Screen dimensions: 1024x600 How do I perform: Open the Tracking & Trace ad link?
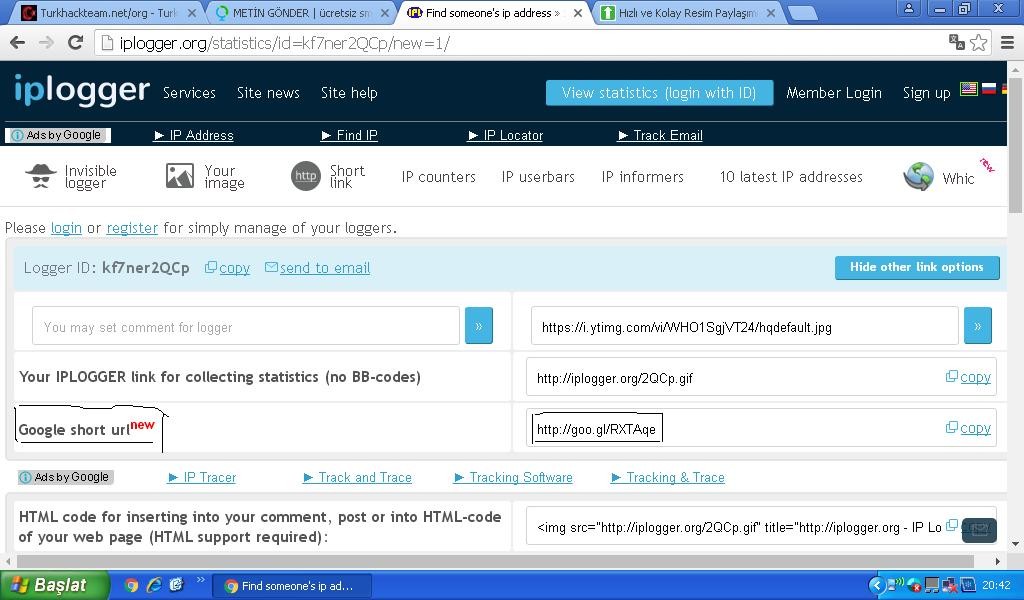tap(667, 477)
